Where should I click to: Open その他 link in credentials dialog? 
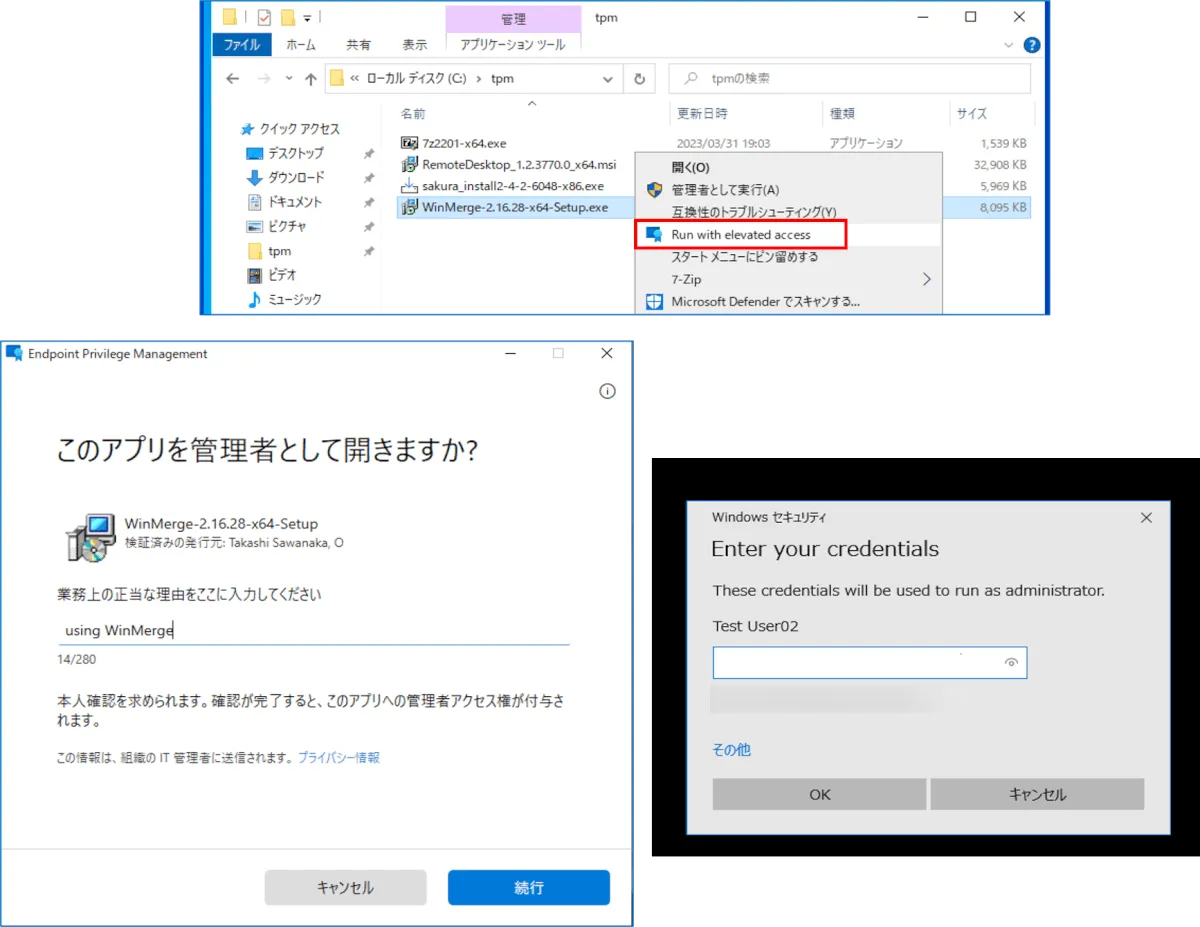pos(731,749)
